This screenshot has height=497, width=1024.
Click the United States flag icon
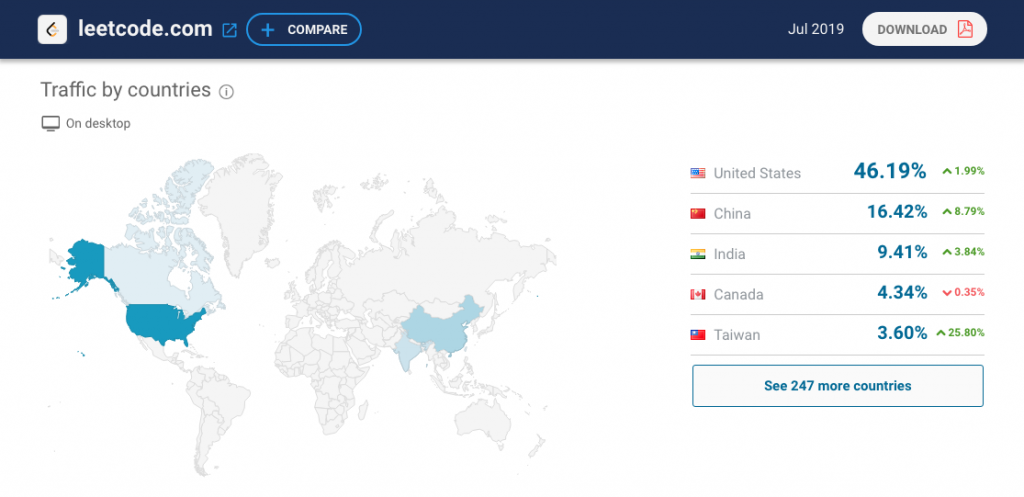[698, 173]
